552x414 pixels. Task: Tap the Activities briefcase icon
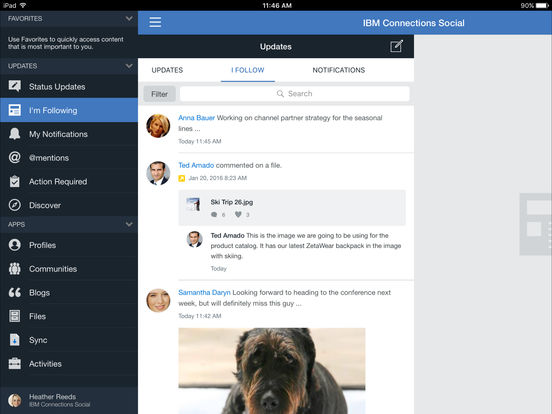pyautogui.click(x=15, y=364)
